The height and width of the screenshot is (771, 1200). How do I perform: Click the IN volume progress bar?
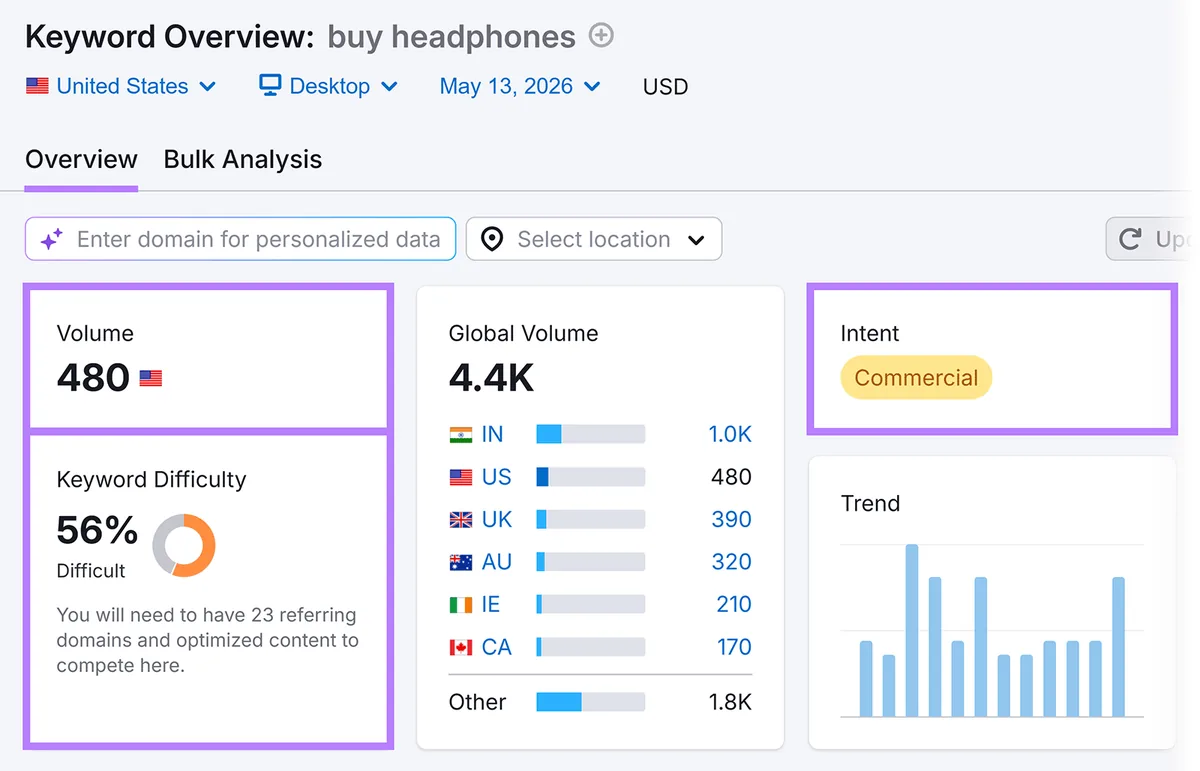click(x=591, y=434)
